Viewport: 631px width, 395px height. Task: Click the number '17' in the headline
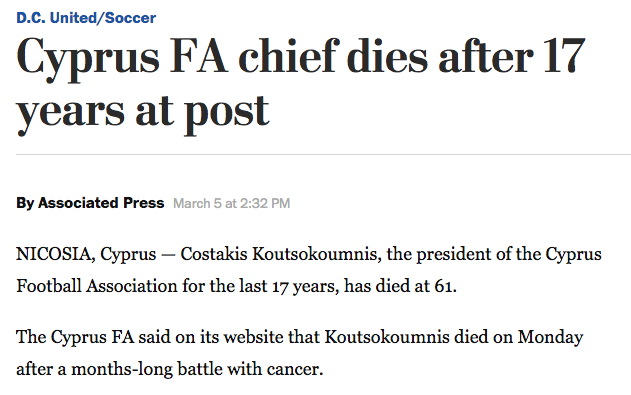564,56
